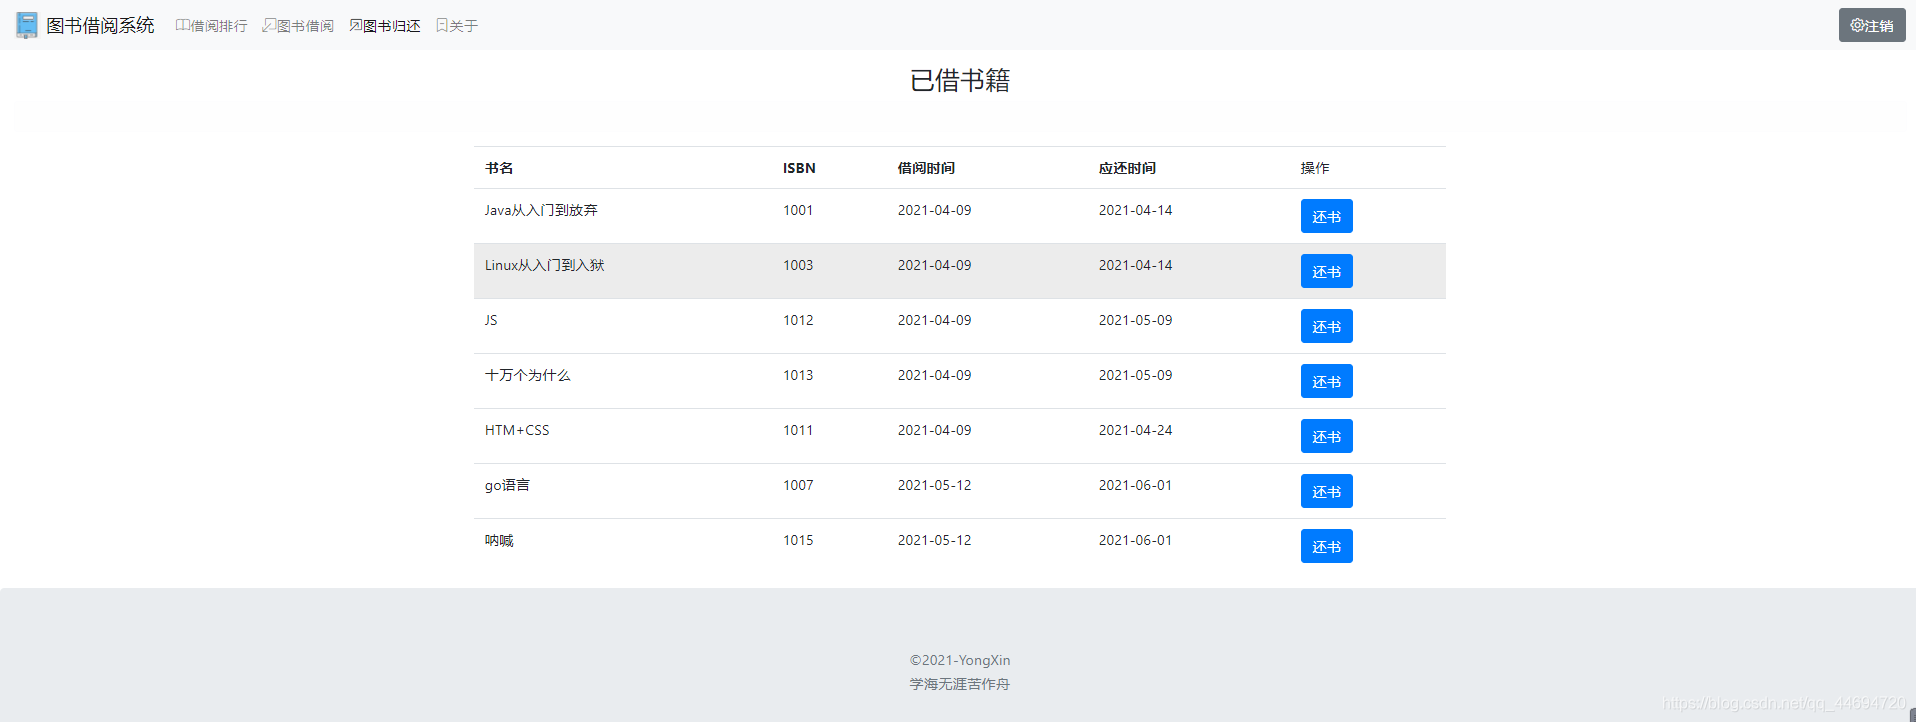Click the 图书借阅系统 brand title
Screen dimensions: 1916x722
tap(100, 25)
